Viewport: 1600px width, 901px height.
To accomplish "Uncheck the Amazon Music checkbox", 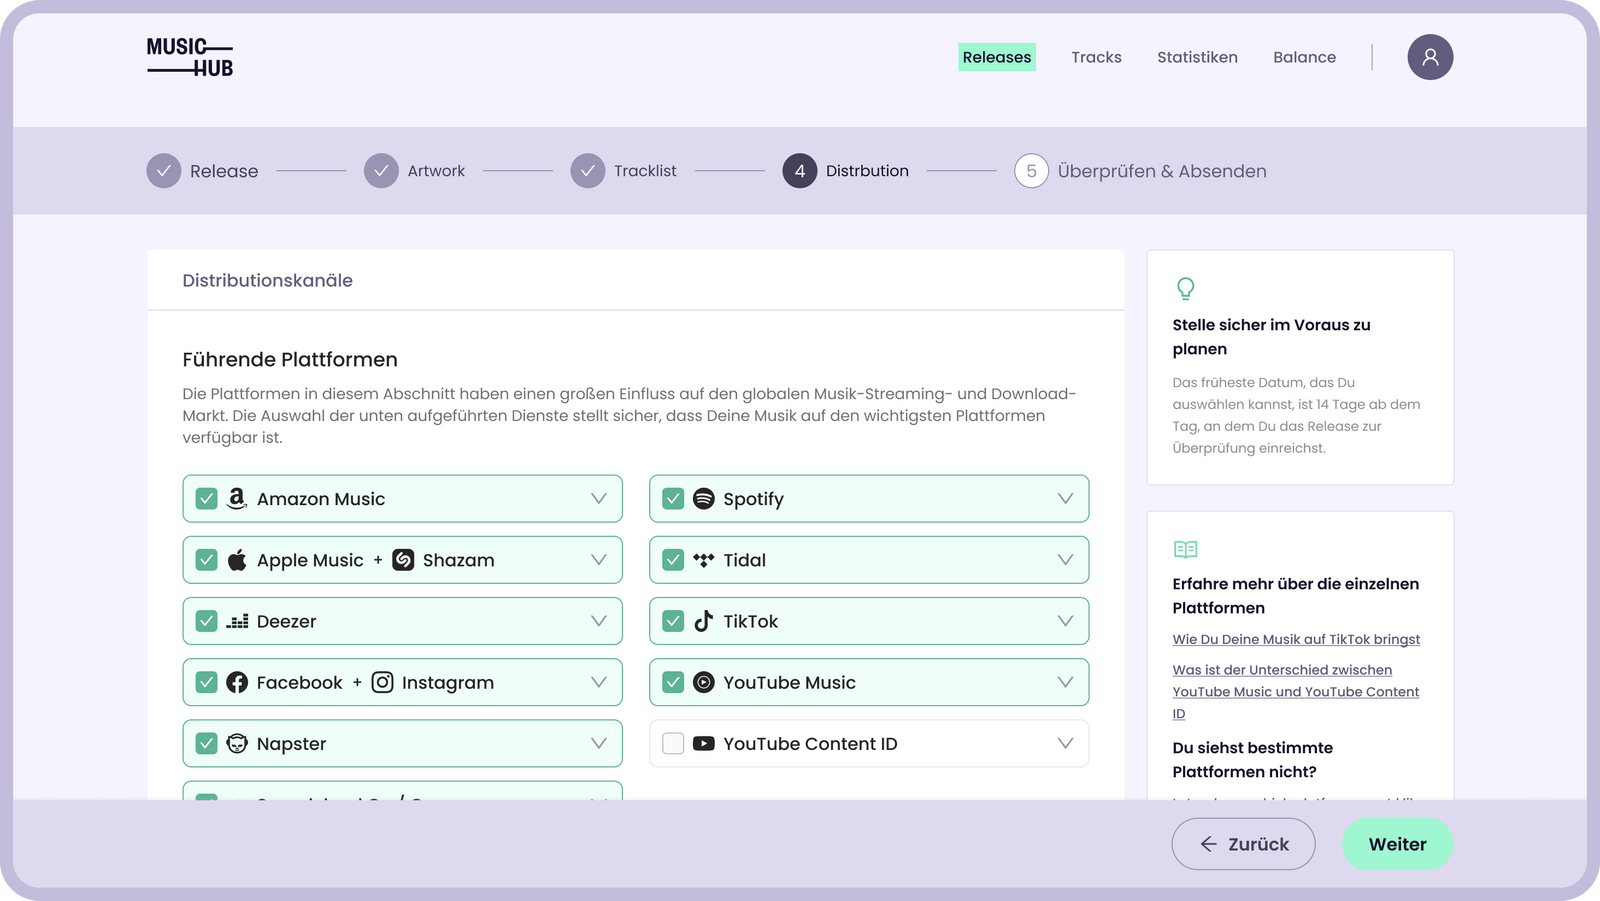I will pos(206,498).
